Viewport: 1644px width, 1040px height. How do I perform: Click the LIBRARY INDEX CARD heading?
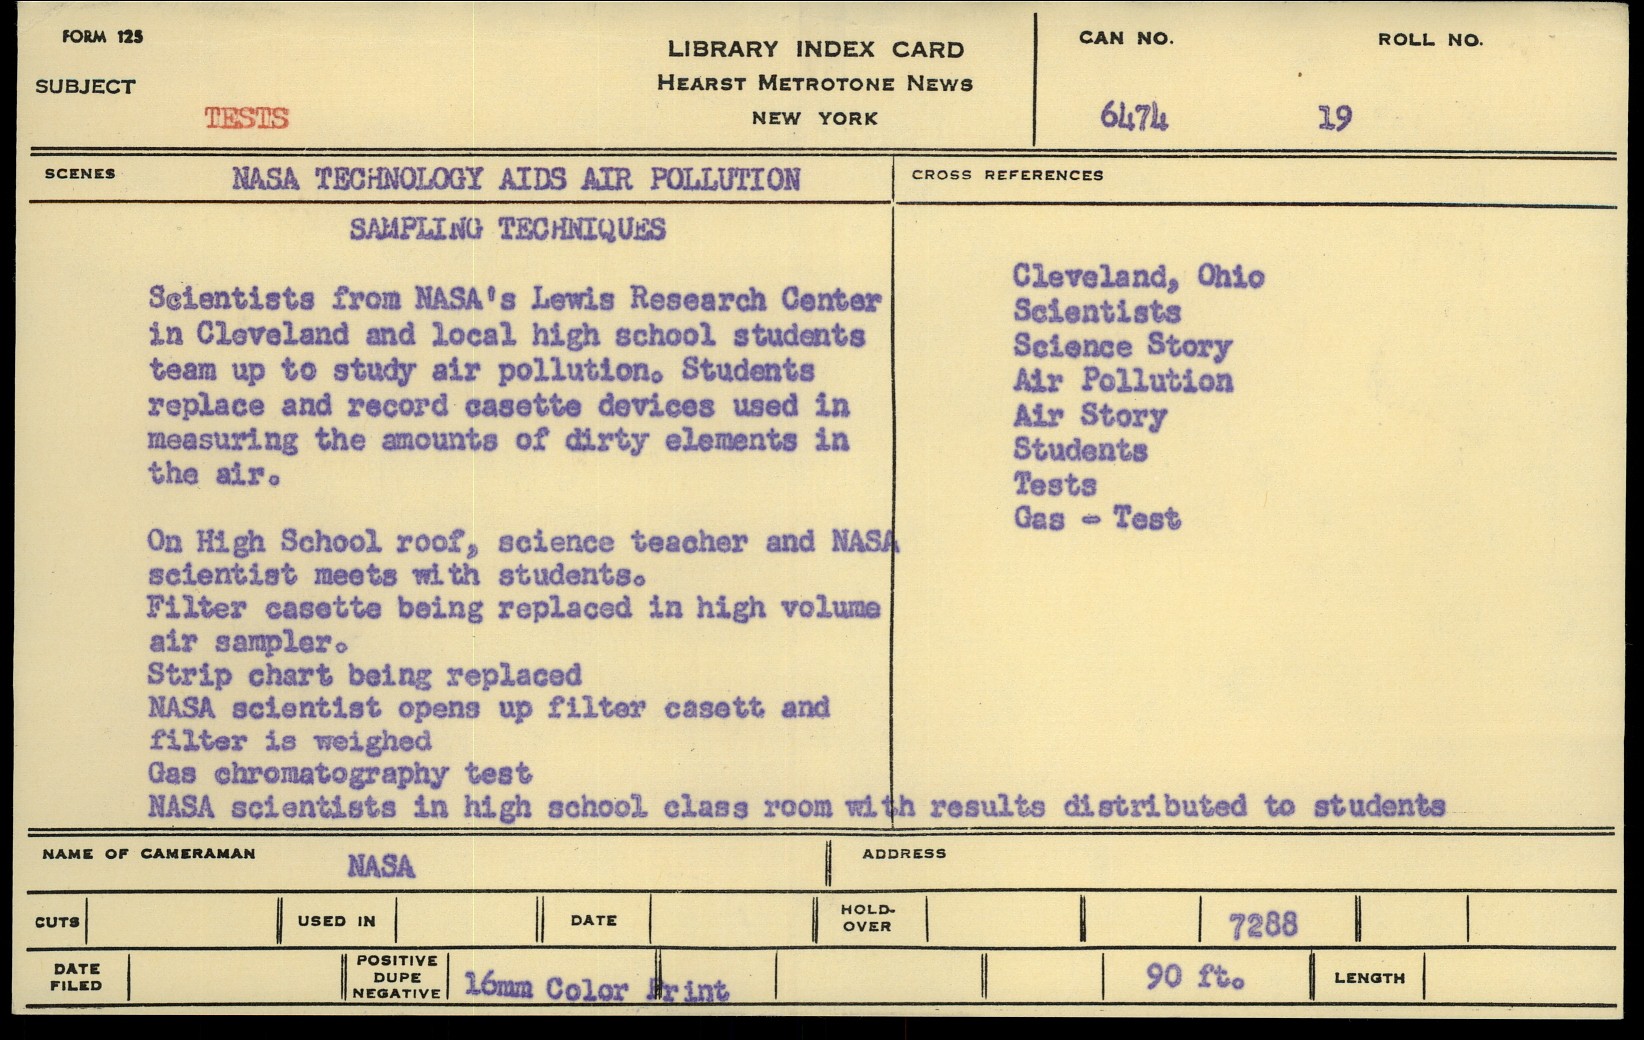pyautogui.click(x=815, y=49)
